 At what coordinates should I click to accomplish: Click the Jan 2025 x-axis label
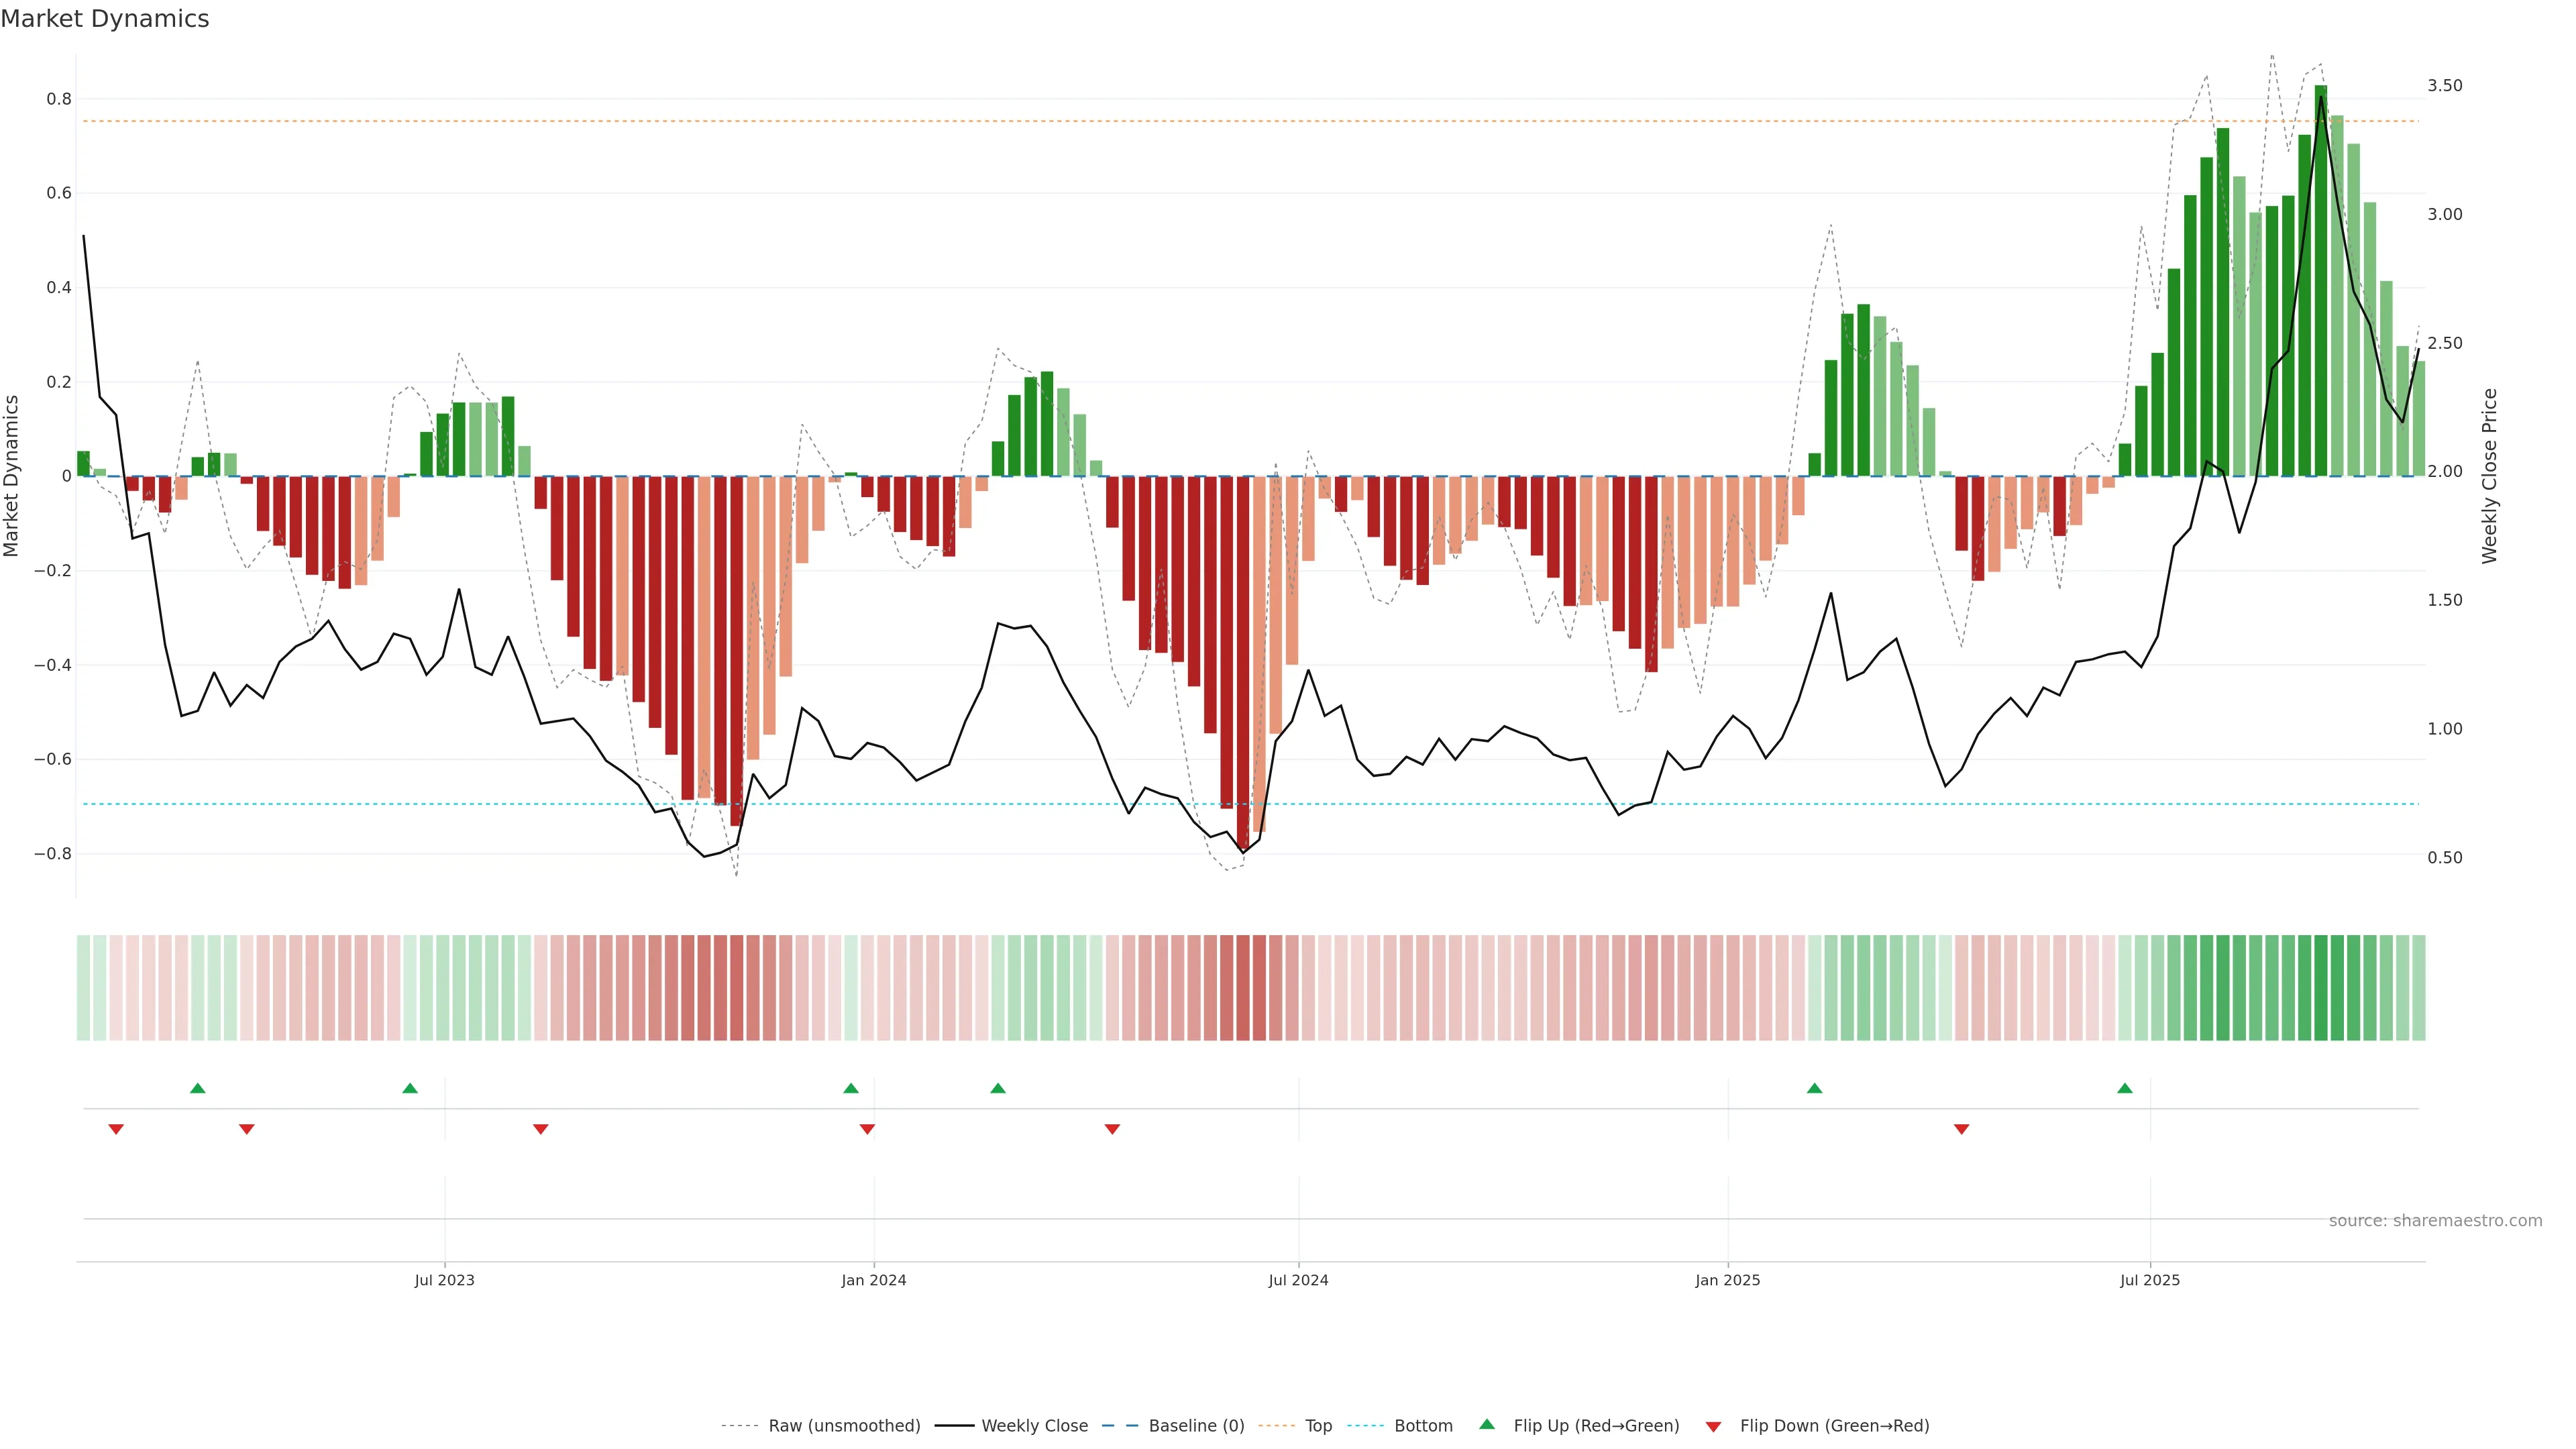coord(1727,1280)
